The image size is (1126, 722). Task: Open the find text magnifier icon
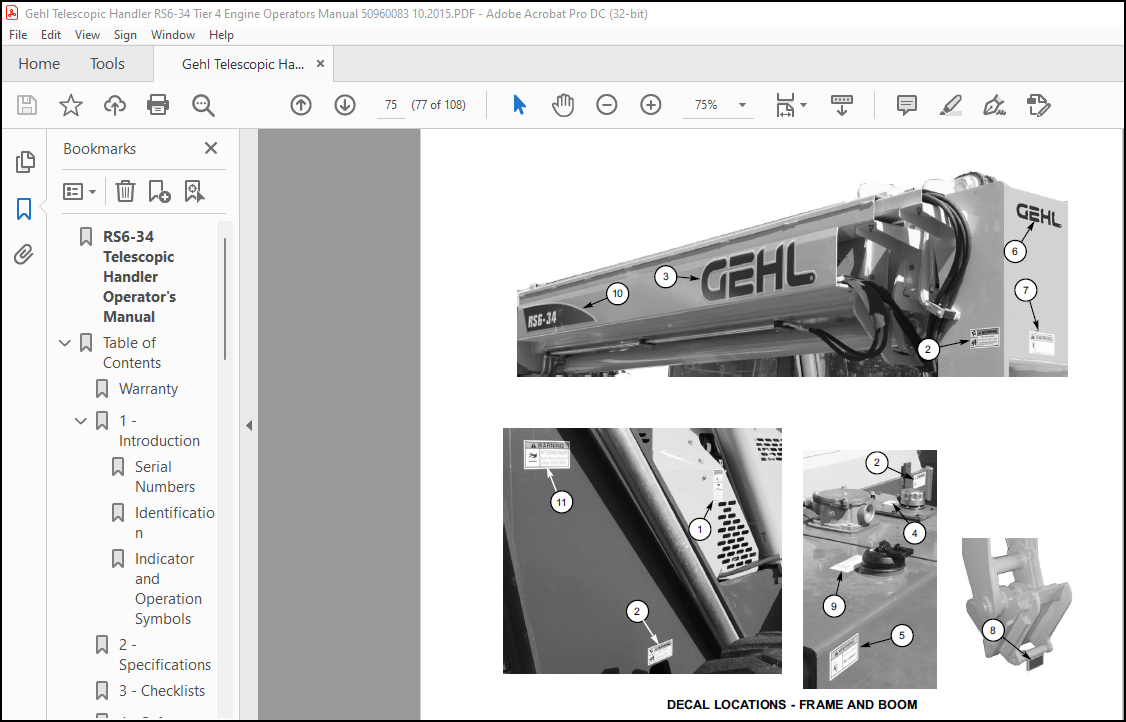(x=203, y=105)
